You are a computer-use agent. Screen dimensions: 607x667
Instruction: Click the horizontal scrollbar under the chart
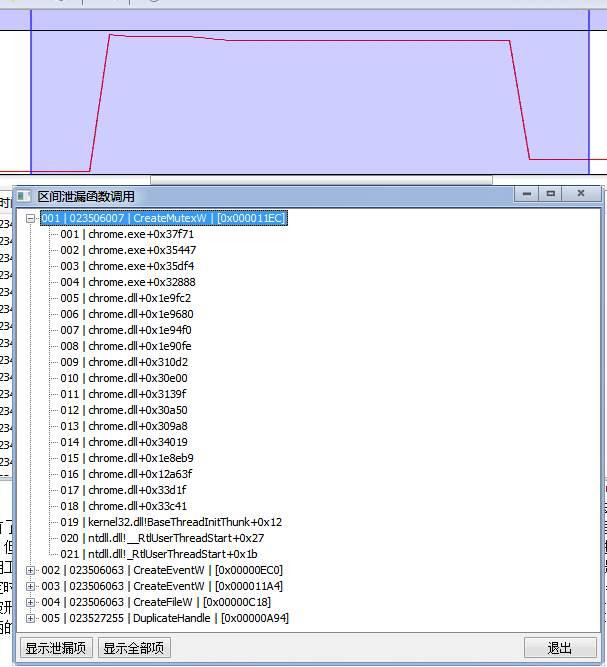point(322,180)
